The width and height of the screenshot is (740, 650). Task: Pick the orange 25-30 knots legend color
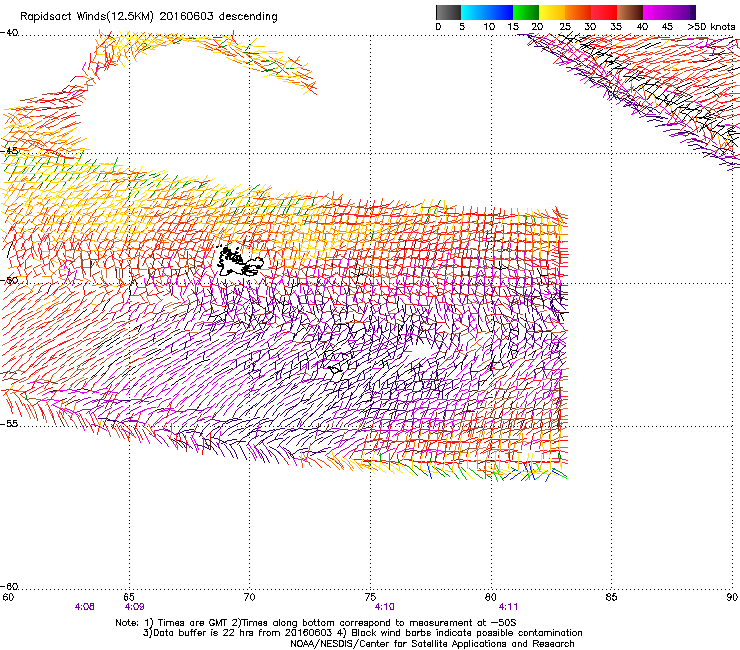578,12
